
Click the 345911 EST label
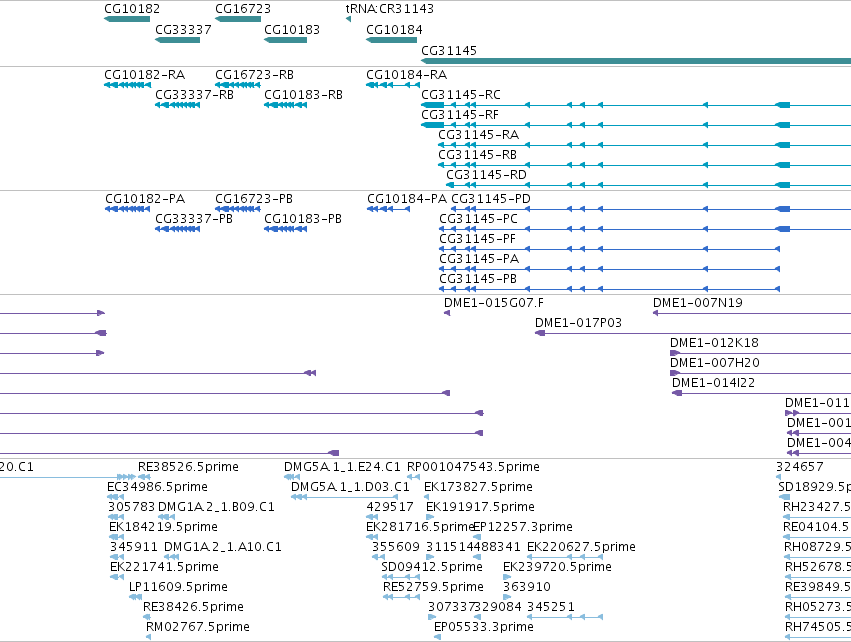(x=134, y=547)
